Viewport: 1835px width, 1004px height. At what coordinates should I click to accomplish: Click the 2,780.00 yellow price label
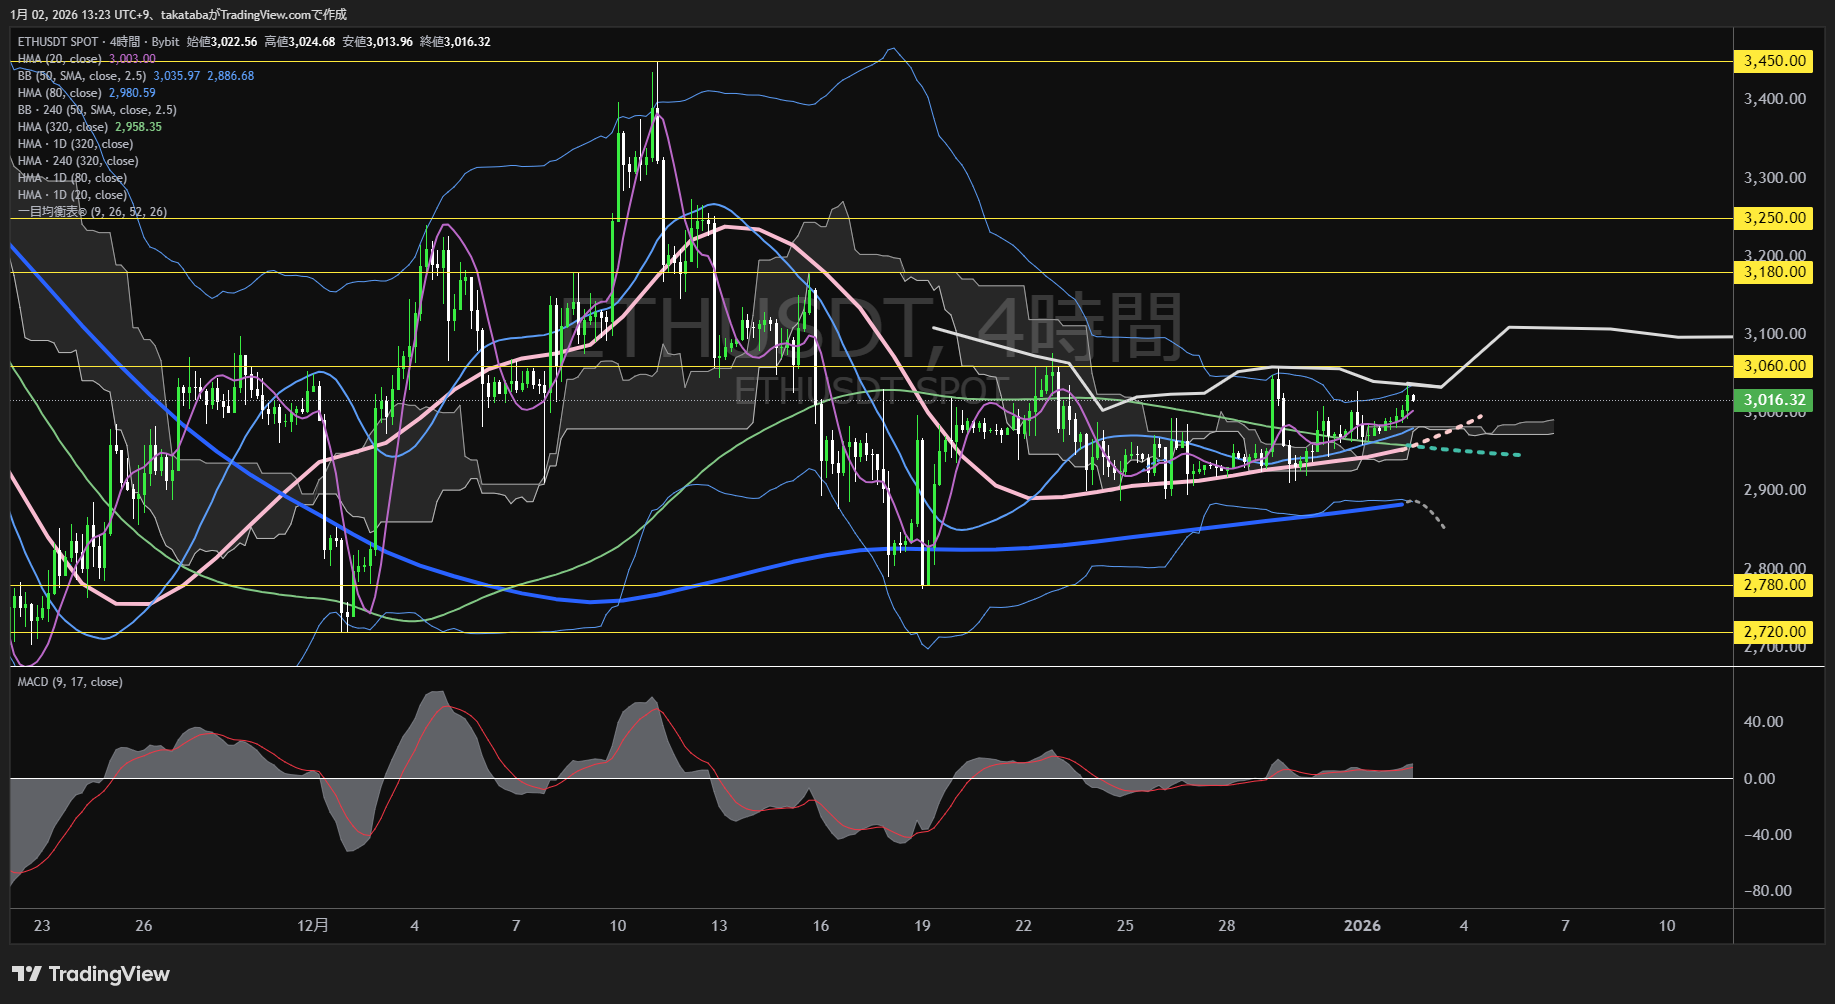click(1774, 585)
